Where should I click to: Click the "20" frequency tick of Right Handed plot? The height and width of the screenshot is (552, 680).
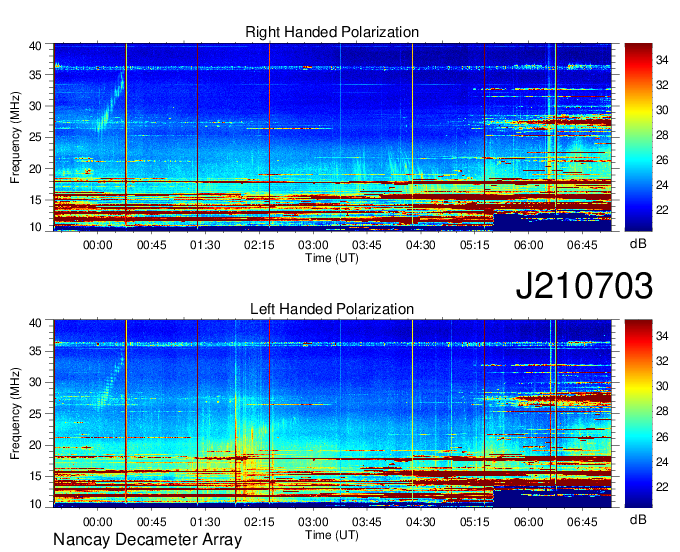point(36,169)
